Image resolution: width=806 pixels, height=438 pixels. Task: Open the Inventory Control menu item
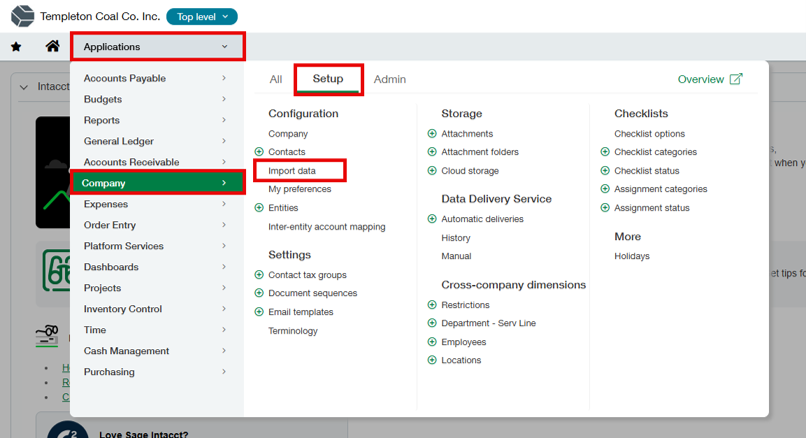[x=157, y=309]
